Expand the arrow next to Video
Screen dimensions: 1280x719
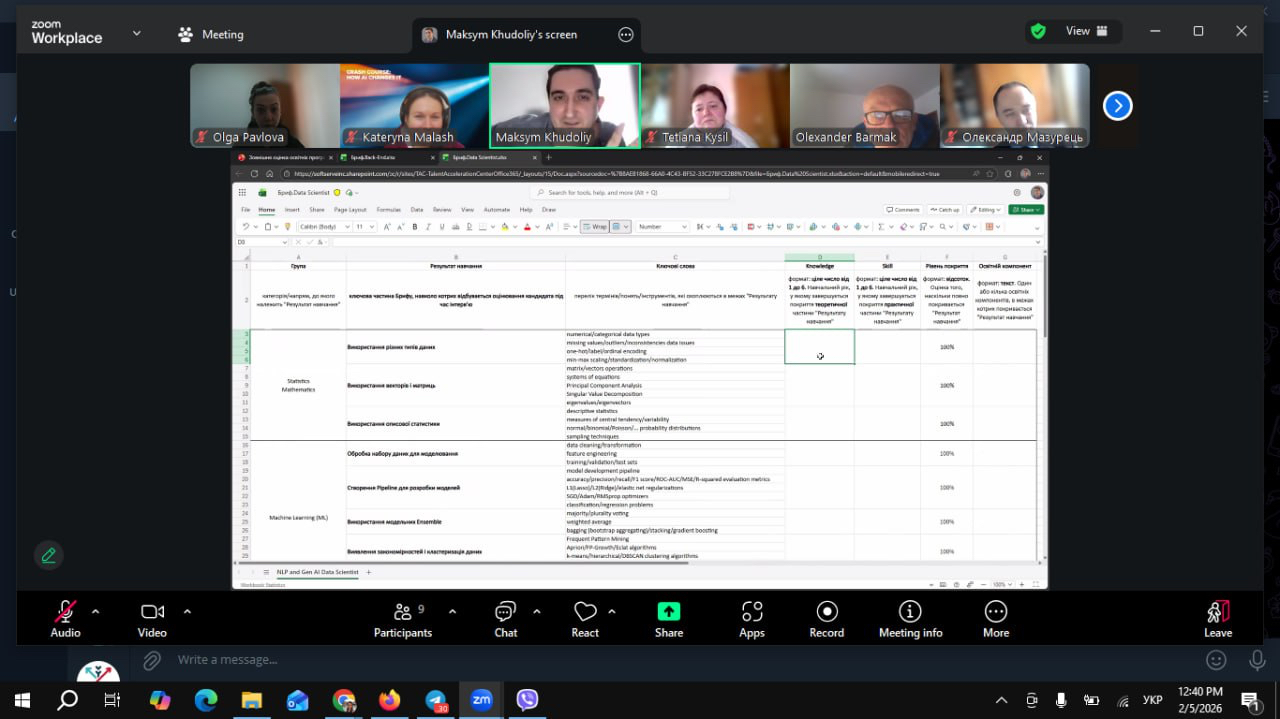(x=187, y=611)
